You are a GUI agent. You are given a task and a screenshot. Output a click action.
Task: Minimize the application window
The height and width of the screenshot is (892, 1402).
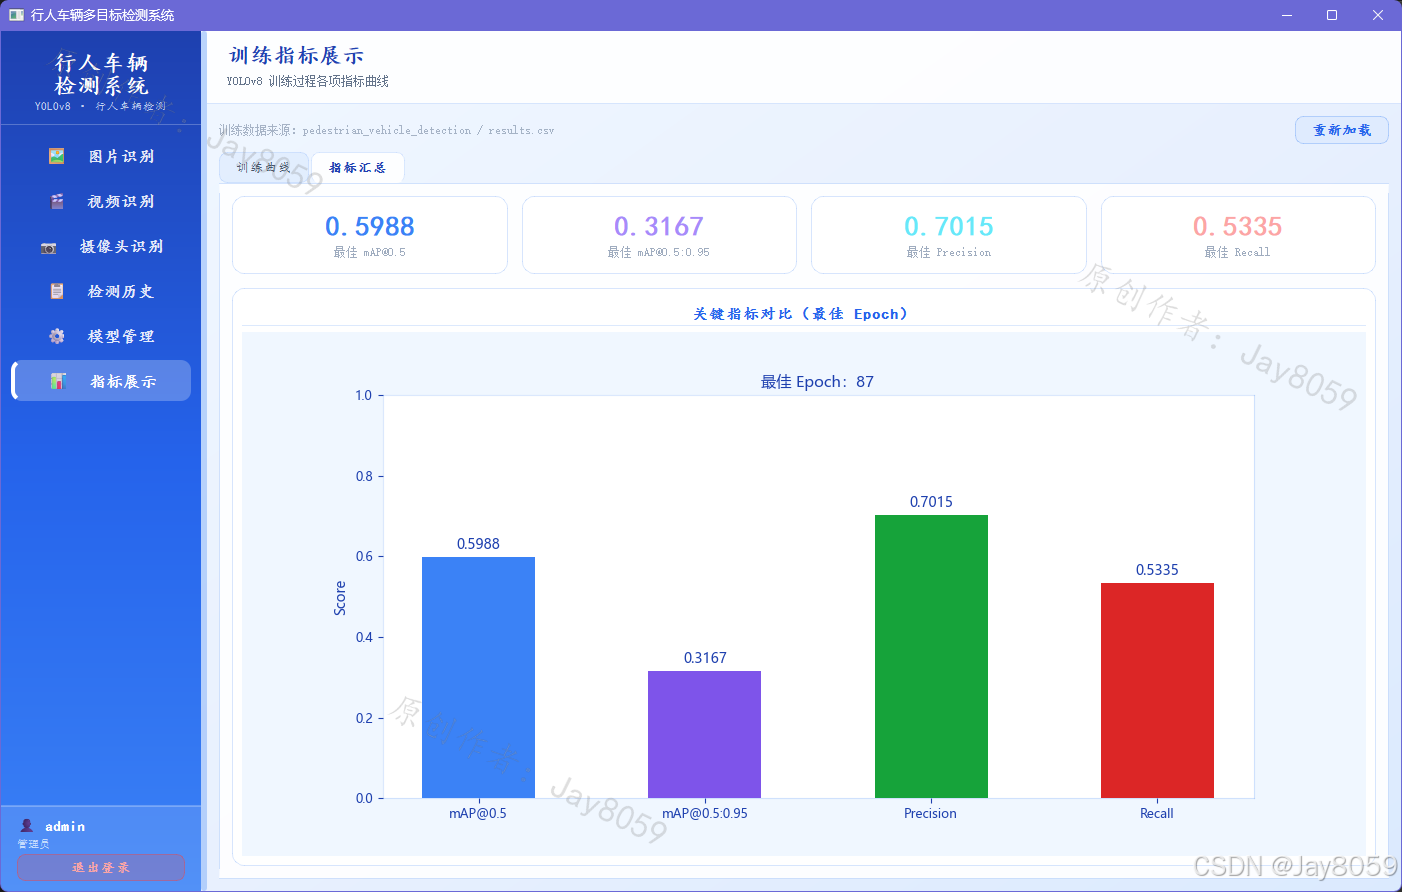pos(1287,15)
